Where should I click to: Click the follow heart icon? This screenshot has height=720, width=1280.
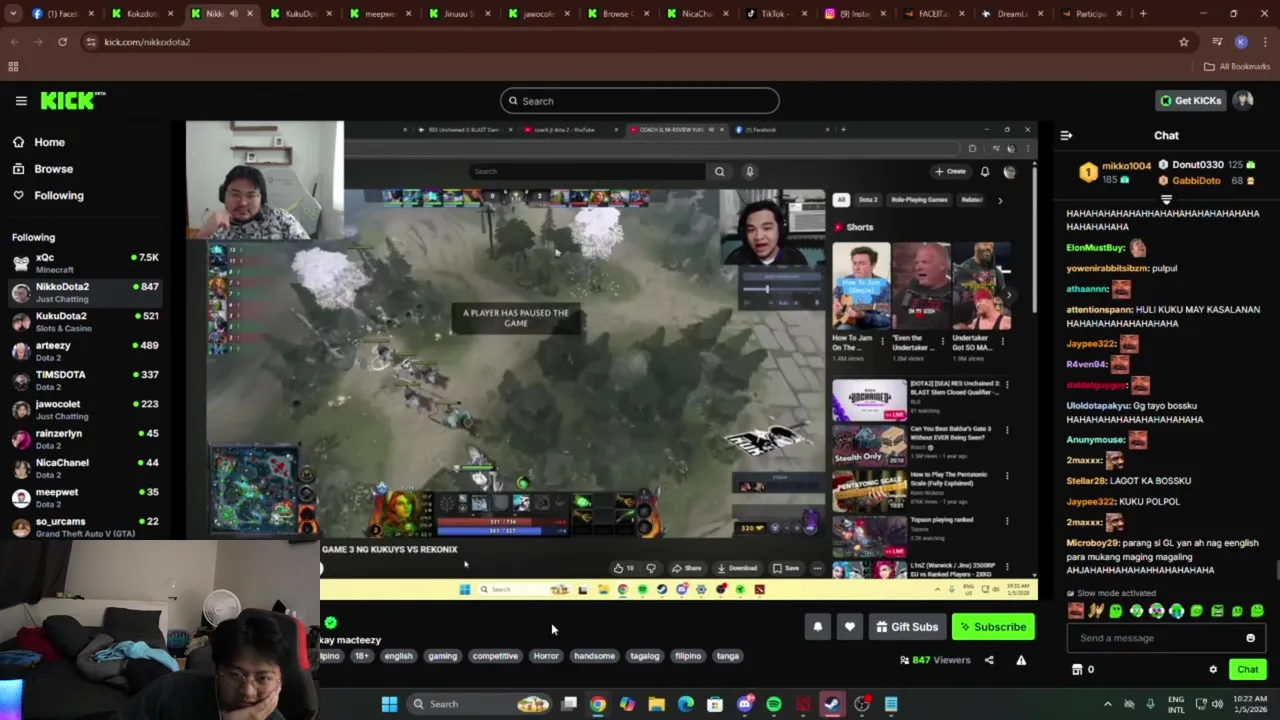click(849, 627)
